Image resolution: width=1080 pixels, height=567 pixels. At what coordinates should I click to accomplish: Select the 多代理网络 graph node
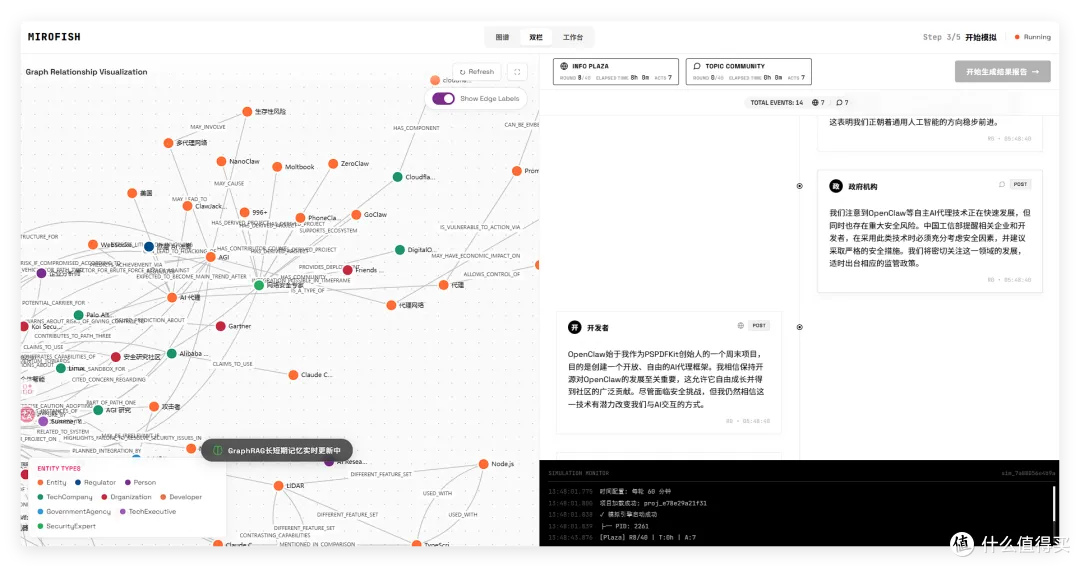(x=168, y=143)
